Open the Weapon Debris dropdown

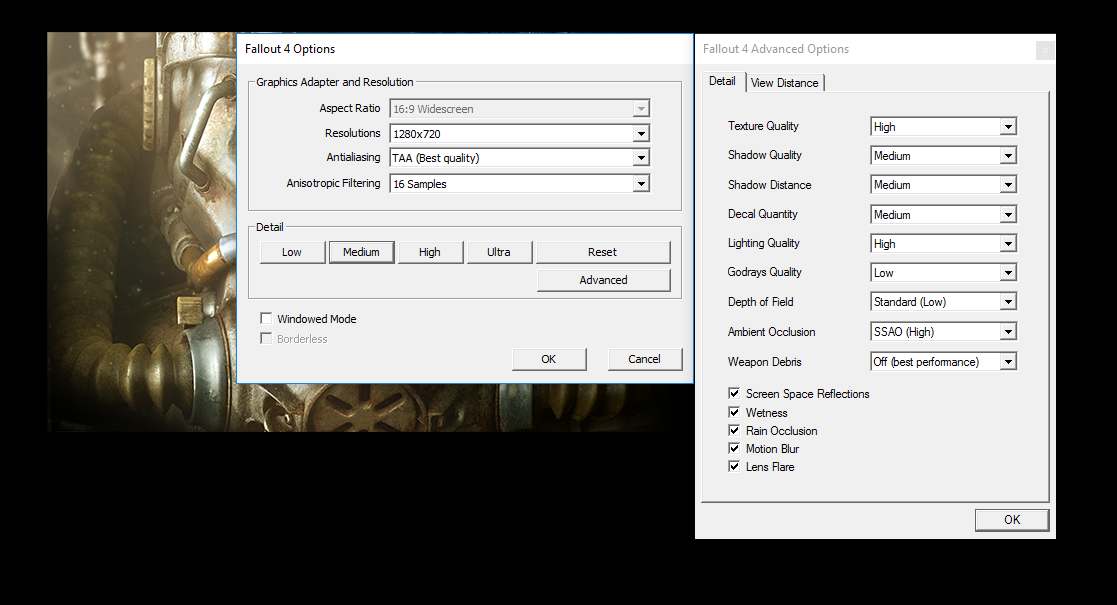point(943,362)
